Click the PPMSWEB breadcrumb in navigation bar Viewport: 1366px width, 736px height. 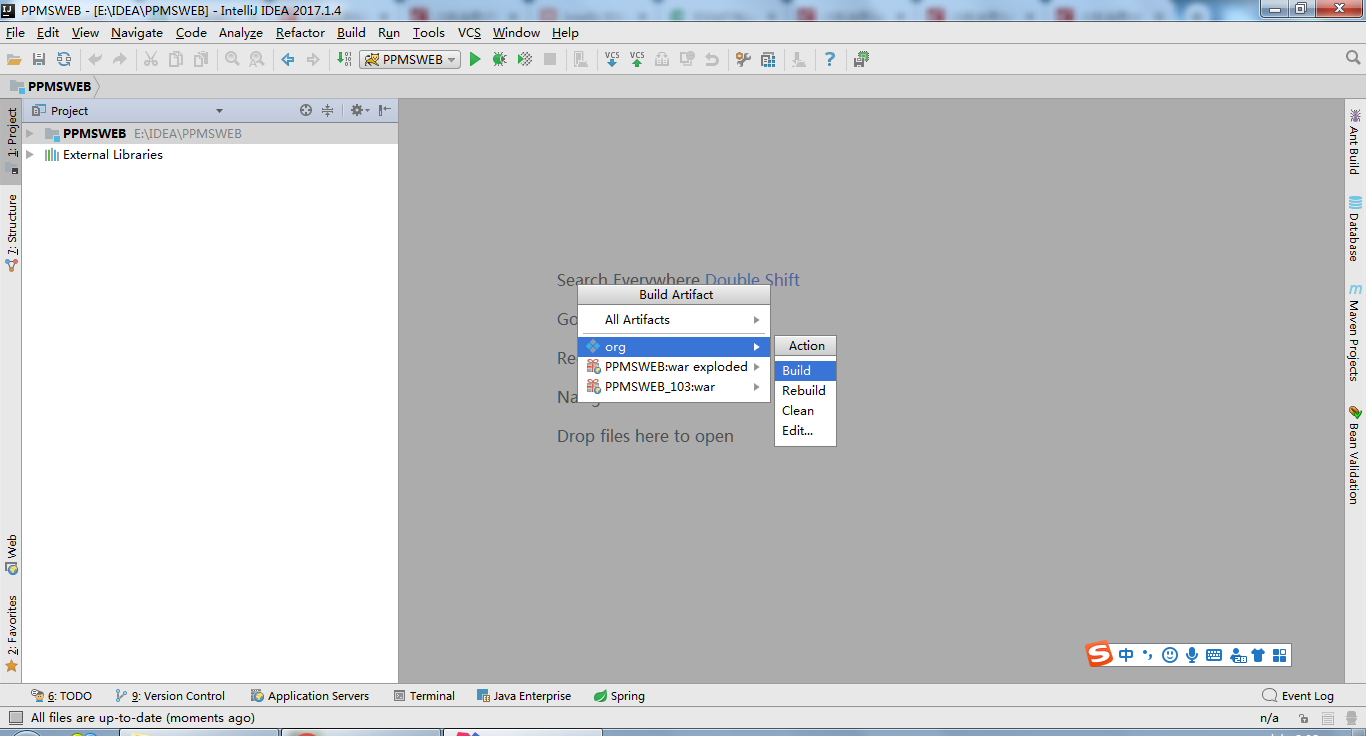tap(50, 86)
